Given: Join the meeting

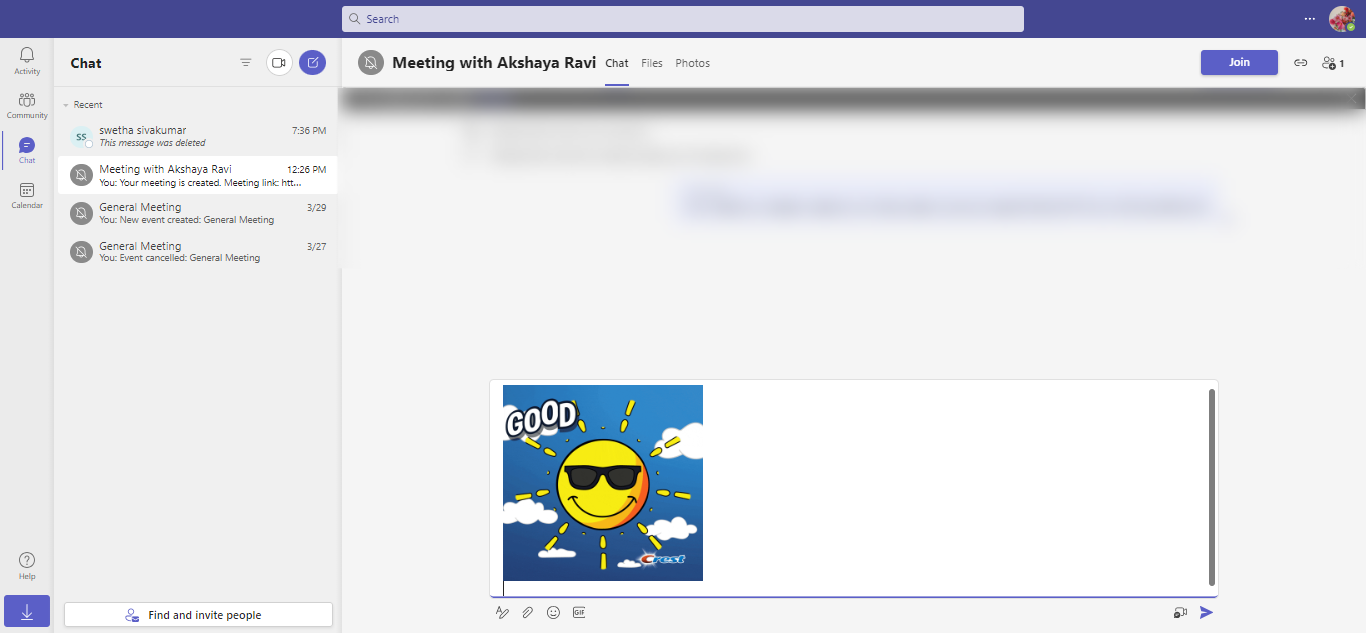Looking at the screenshot, I should pyautogui.click(x=1239, y=62).
